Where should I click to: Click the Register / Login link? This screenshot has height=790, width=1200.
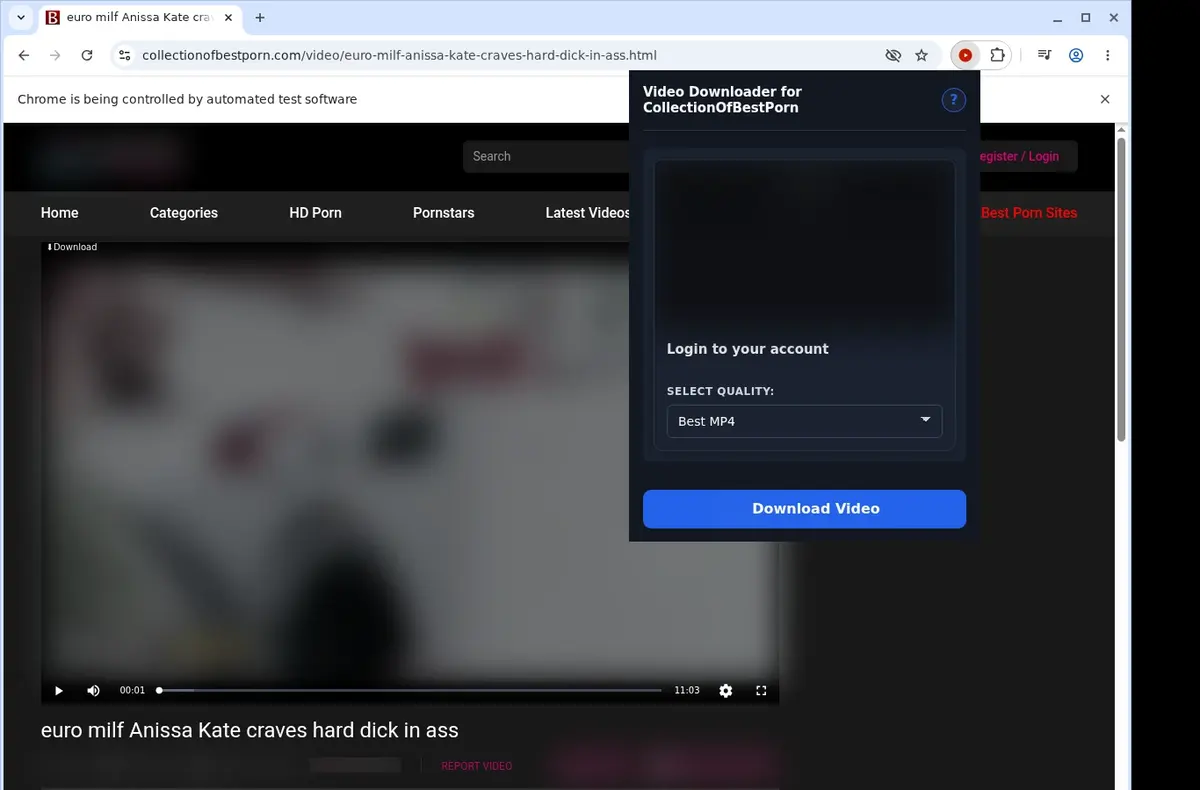point(1019,156)
